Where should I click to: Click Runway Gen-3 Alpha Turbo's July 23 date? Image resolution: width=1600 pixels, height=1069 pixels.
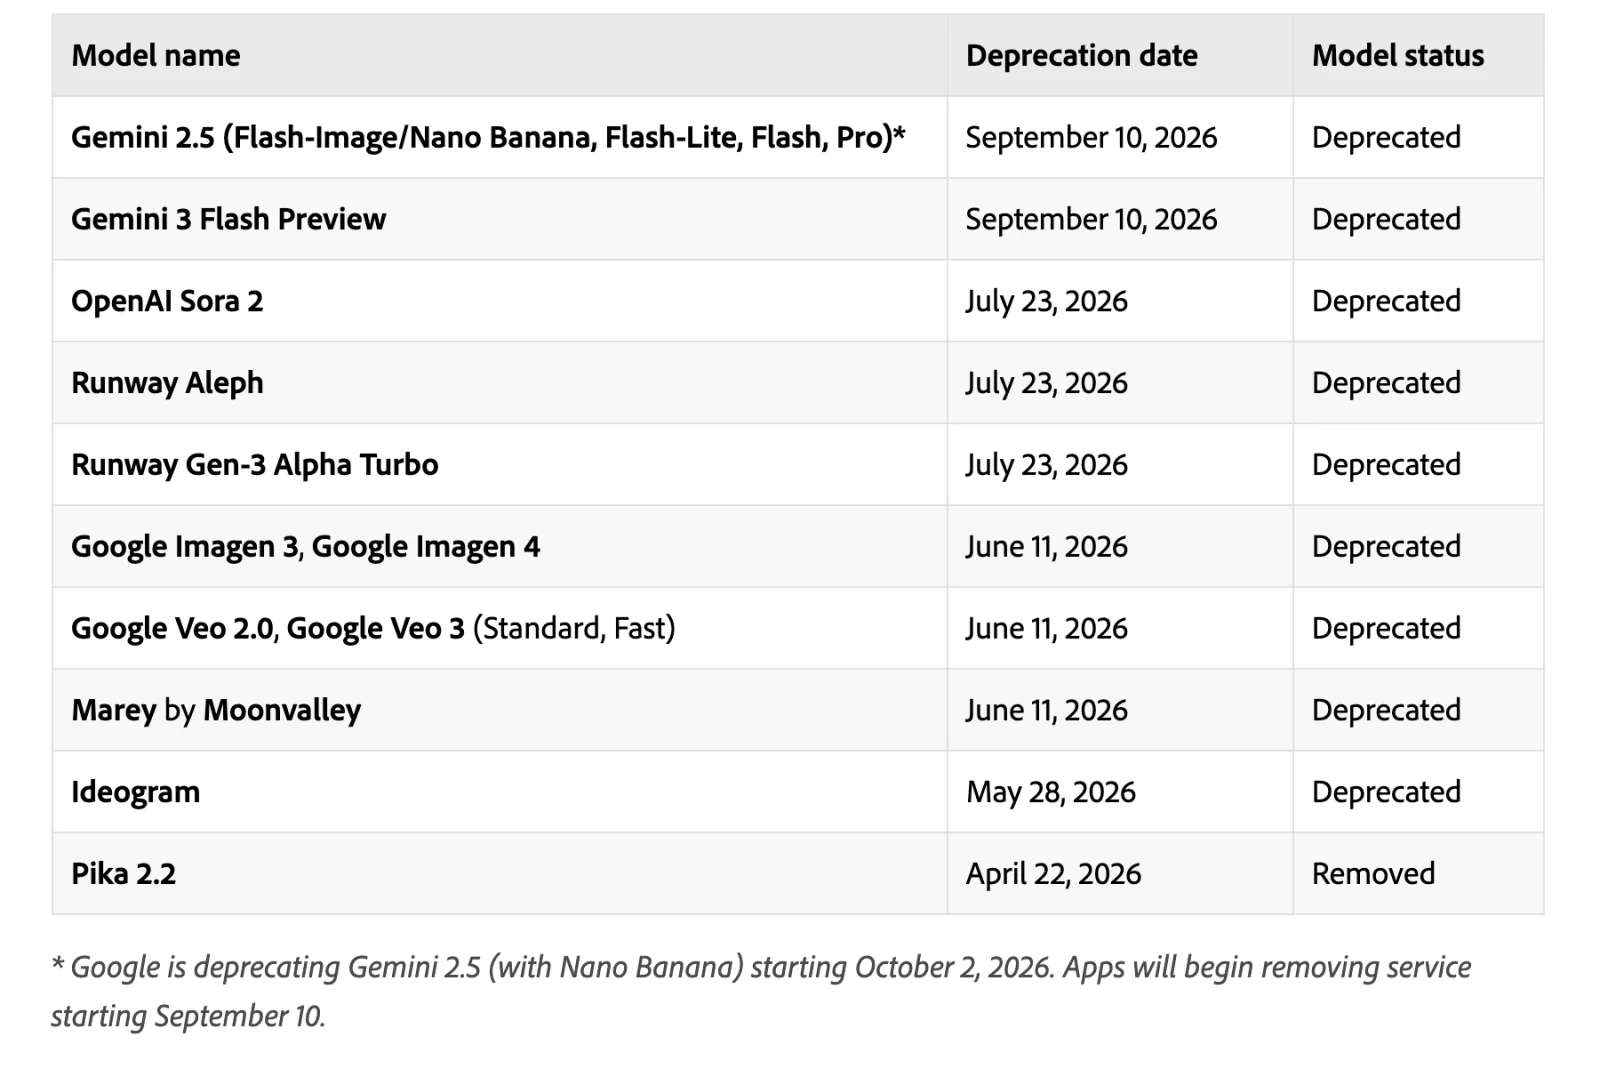pos(1046,465)
